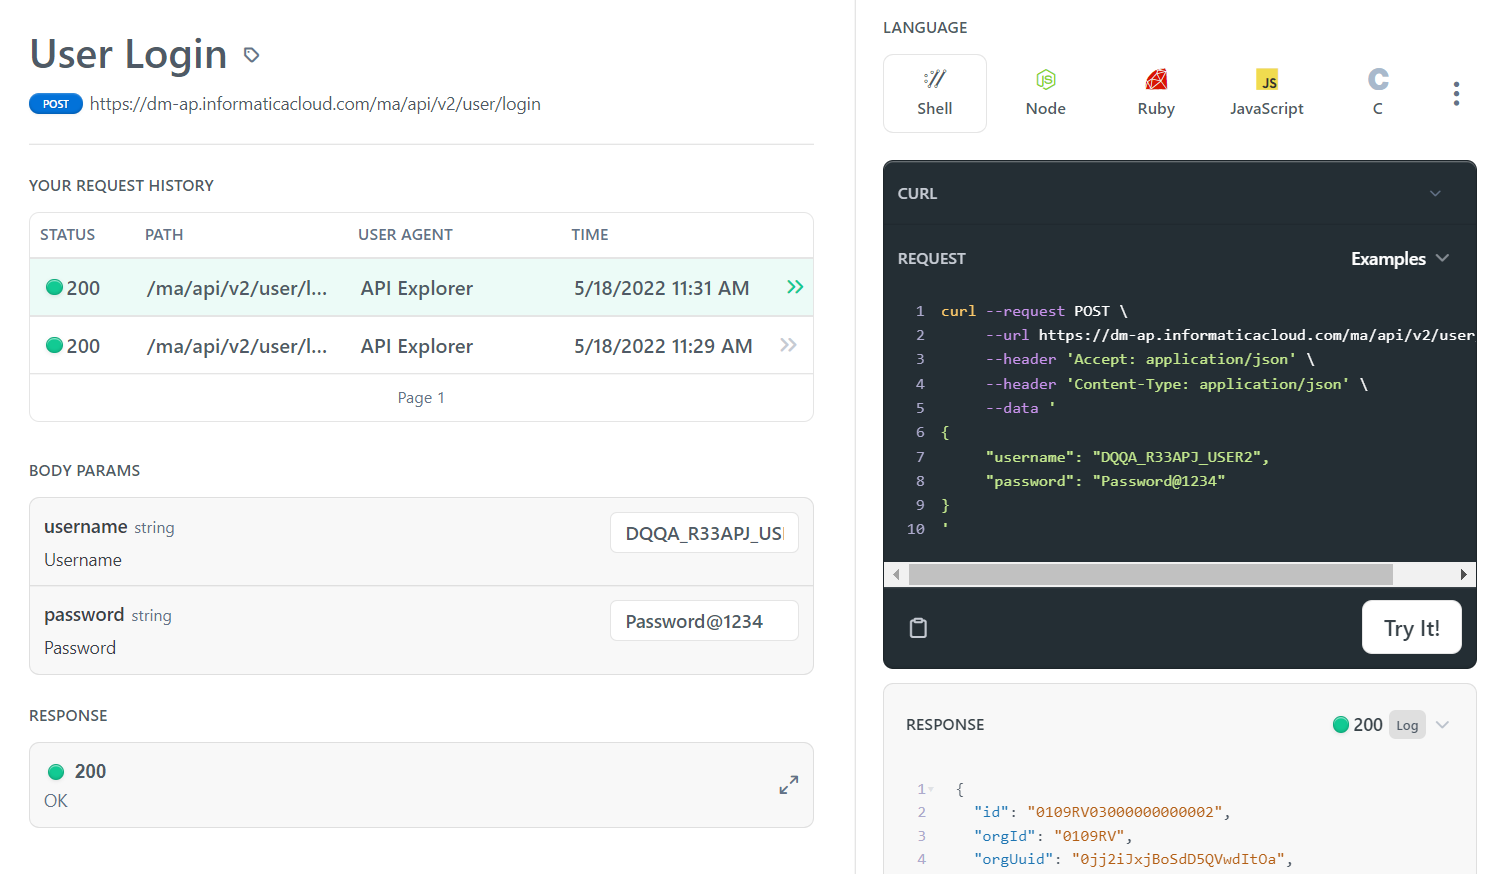Select the JavaScript language icon
The height and width of the screenshot is (874, 1491).
(1267, 79)
